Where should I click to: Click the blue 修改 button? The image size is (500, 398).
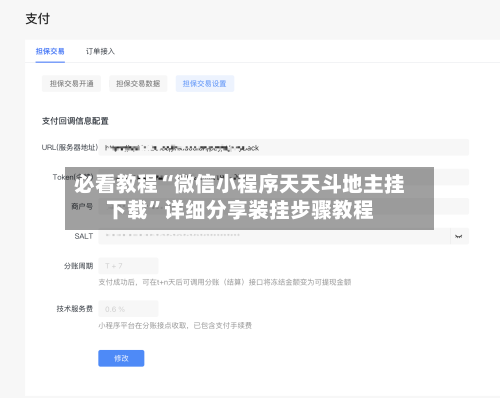(x=121, y=358)
